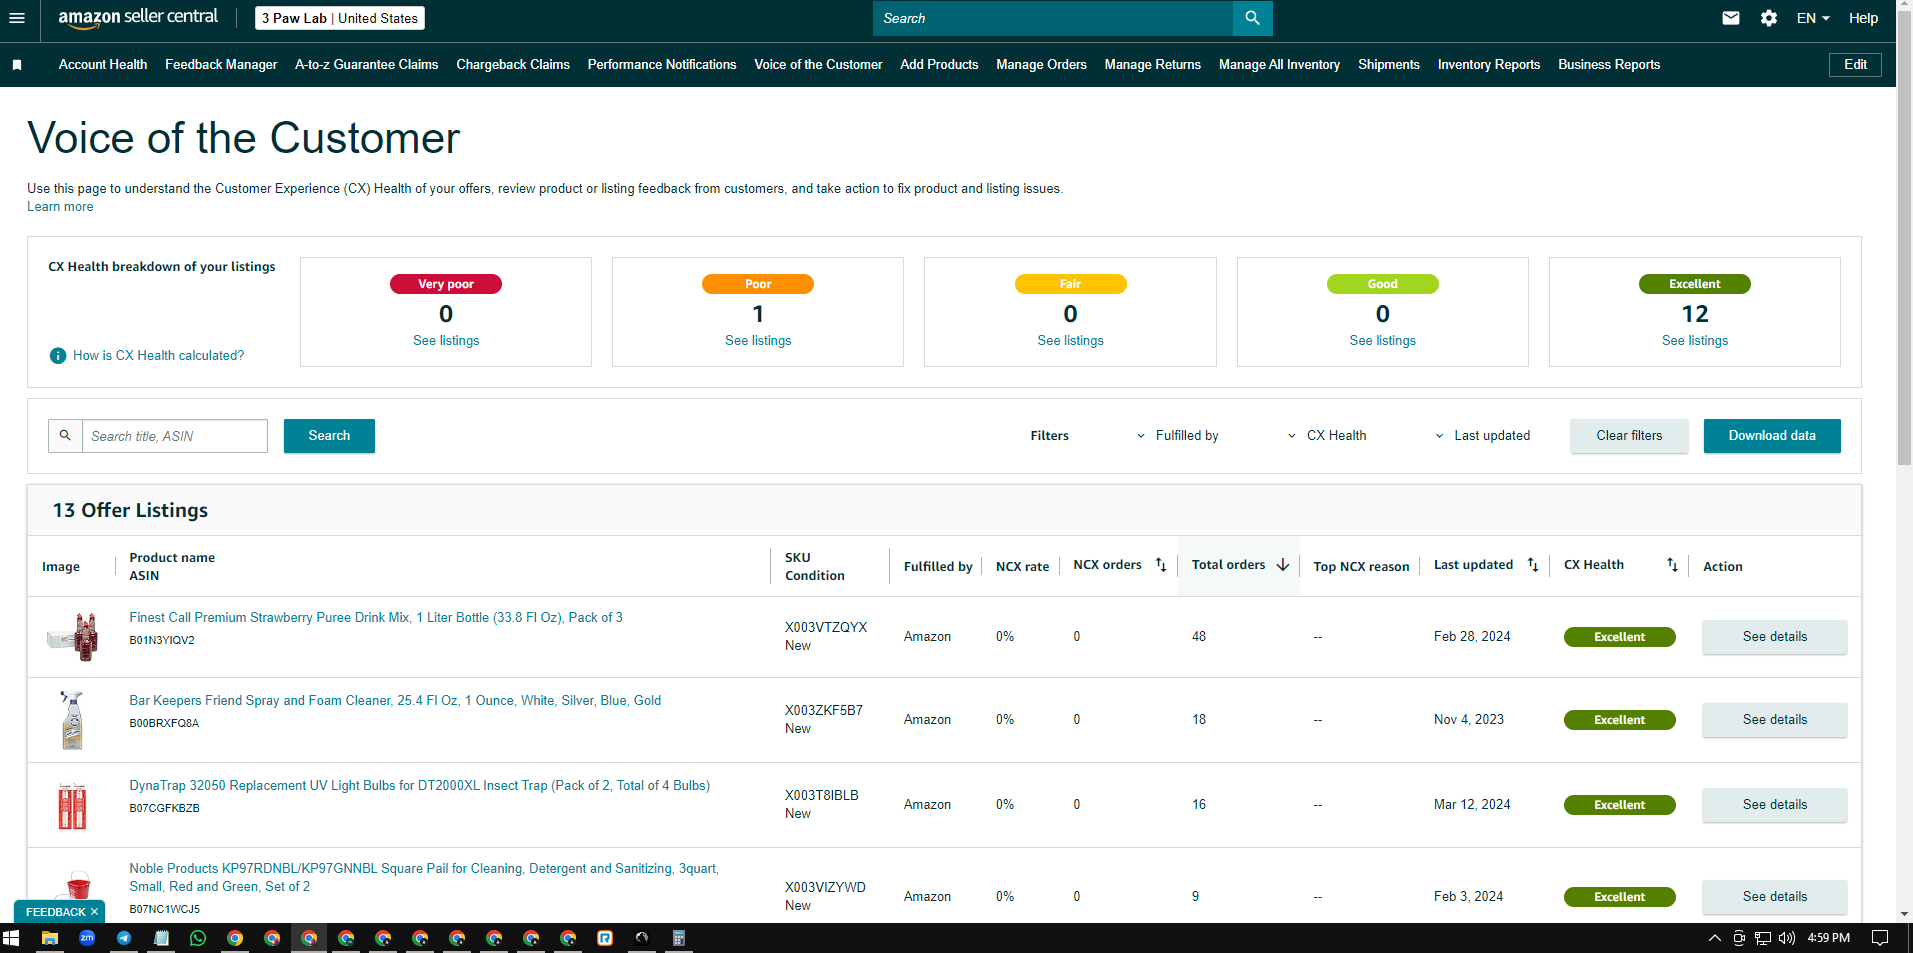Viewport: 1913px width, 953px height.
Task: Click the network icon in system tray
Action: (x=1763, y=938)
